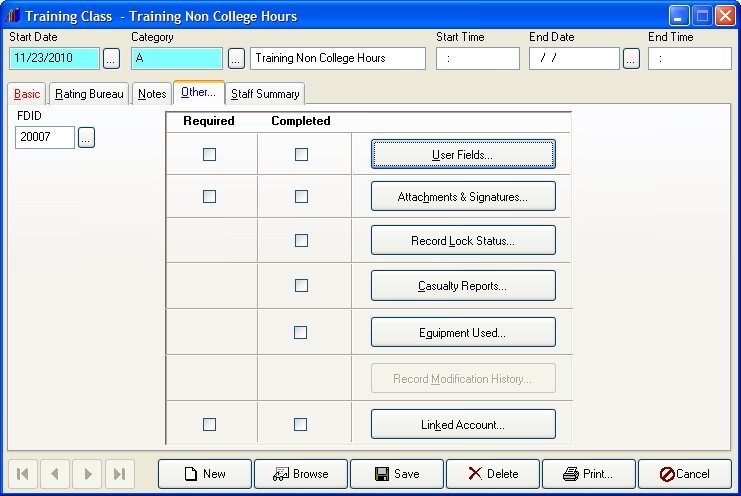
Task: Click the next record arrow
Action: [x=87, y=474]
